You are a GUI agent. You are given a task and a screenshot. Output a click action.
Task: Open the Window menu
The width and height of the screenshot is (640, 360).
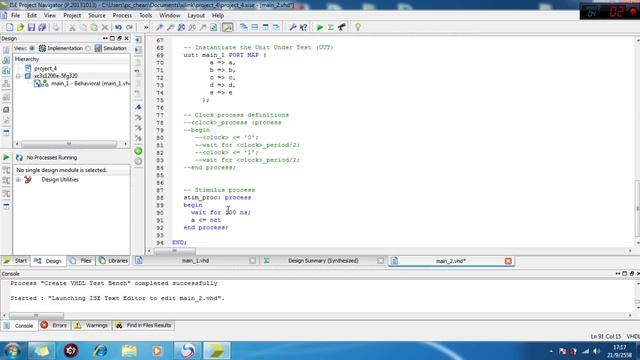point(169,16)
